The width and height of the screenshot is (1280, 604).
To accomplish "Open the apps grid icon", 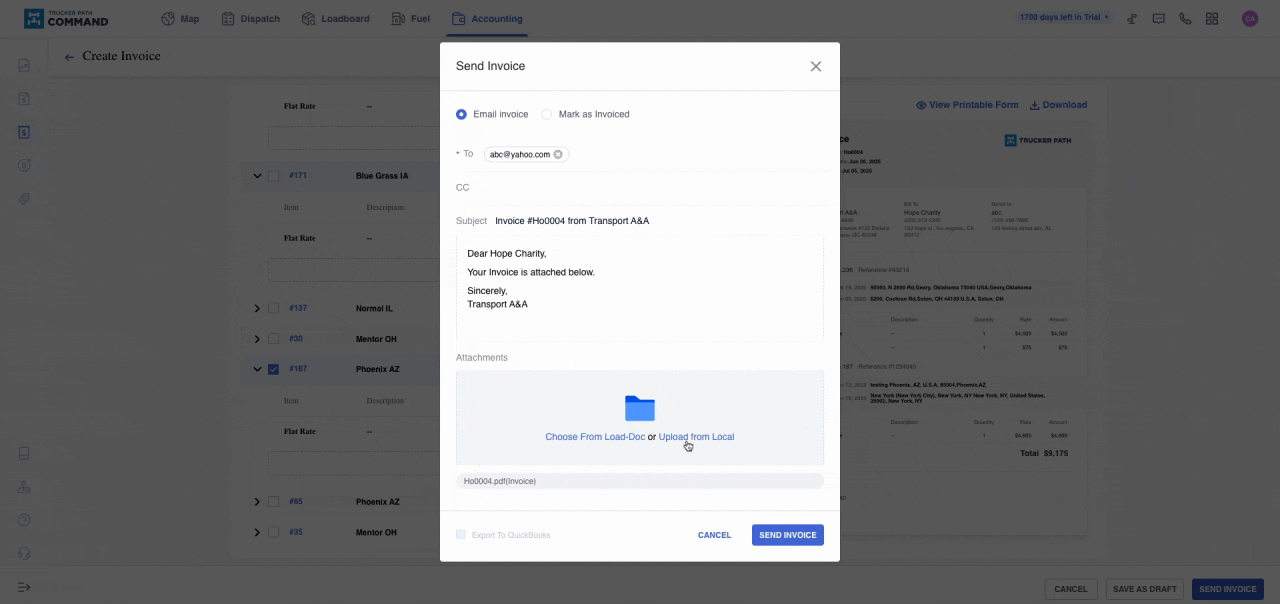I will (x=1212, y=18).
